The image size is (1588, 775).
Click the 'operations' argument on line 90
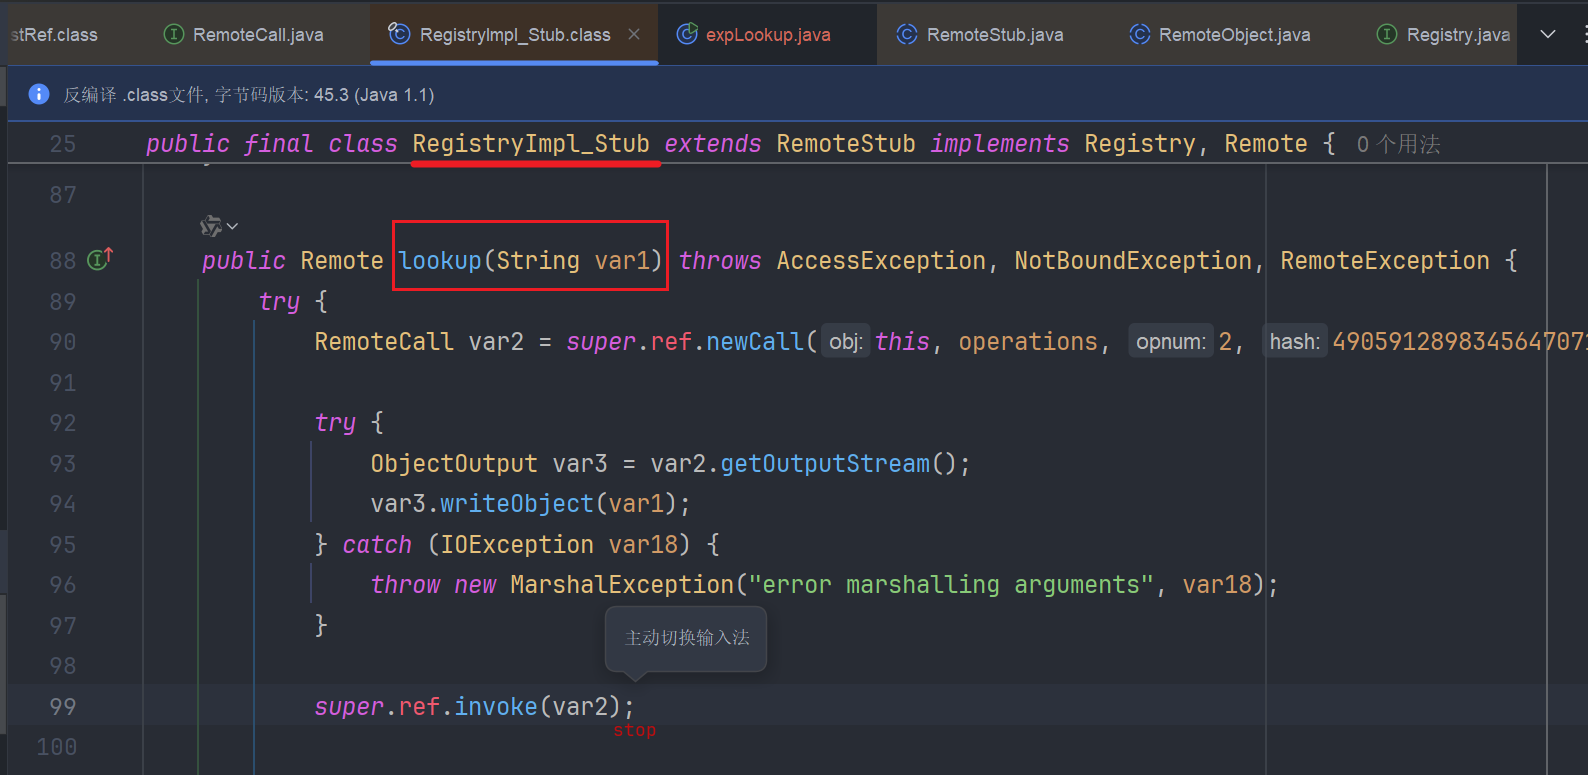click(1028, 342)
